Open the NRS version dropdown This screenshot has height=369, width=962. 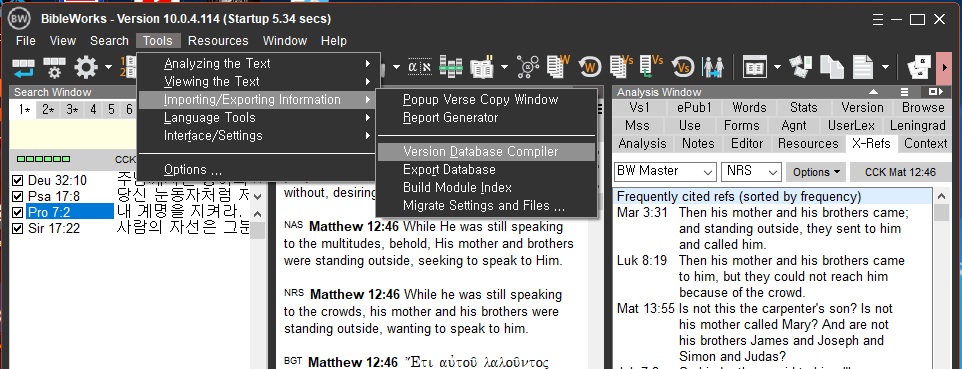point(751,171)
